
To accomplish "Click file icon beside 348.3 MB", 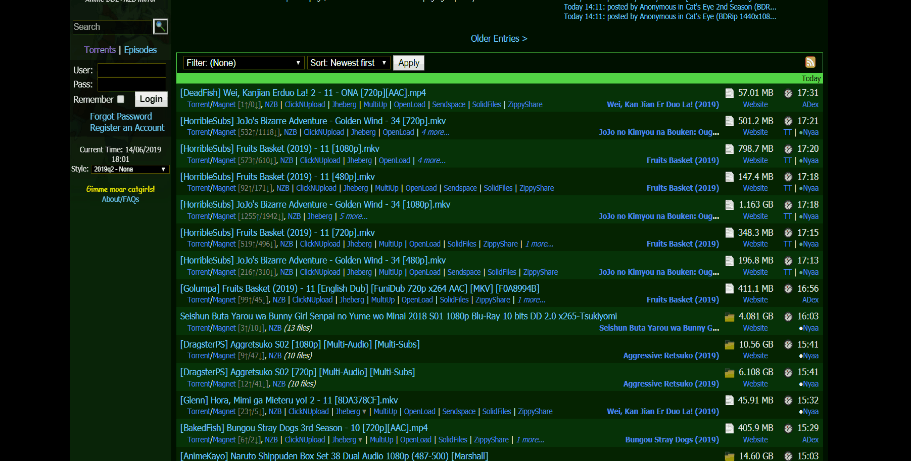I will (x=729, y=233).
